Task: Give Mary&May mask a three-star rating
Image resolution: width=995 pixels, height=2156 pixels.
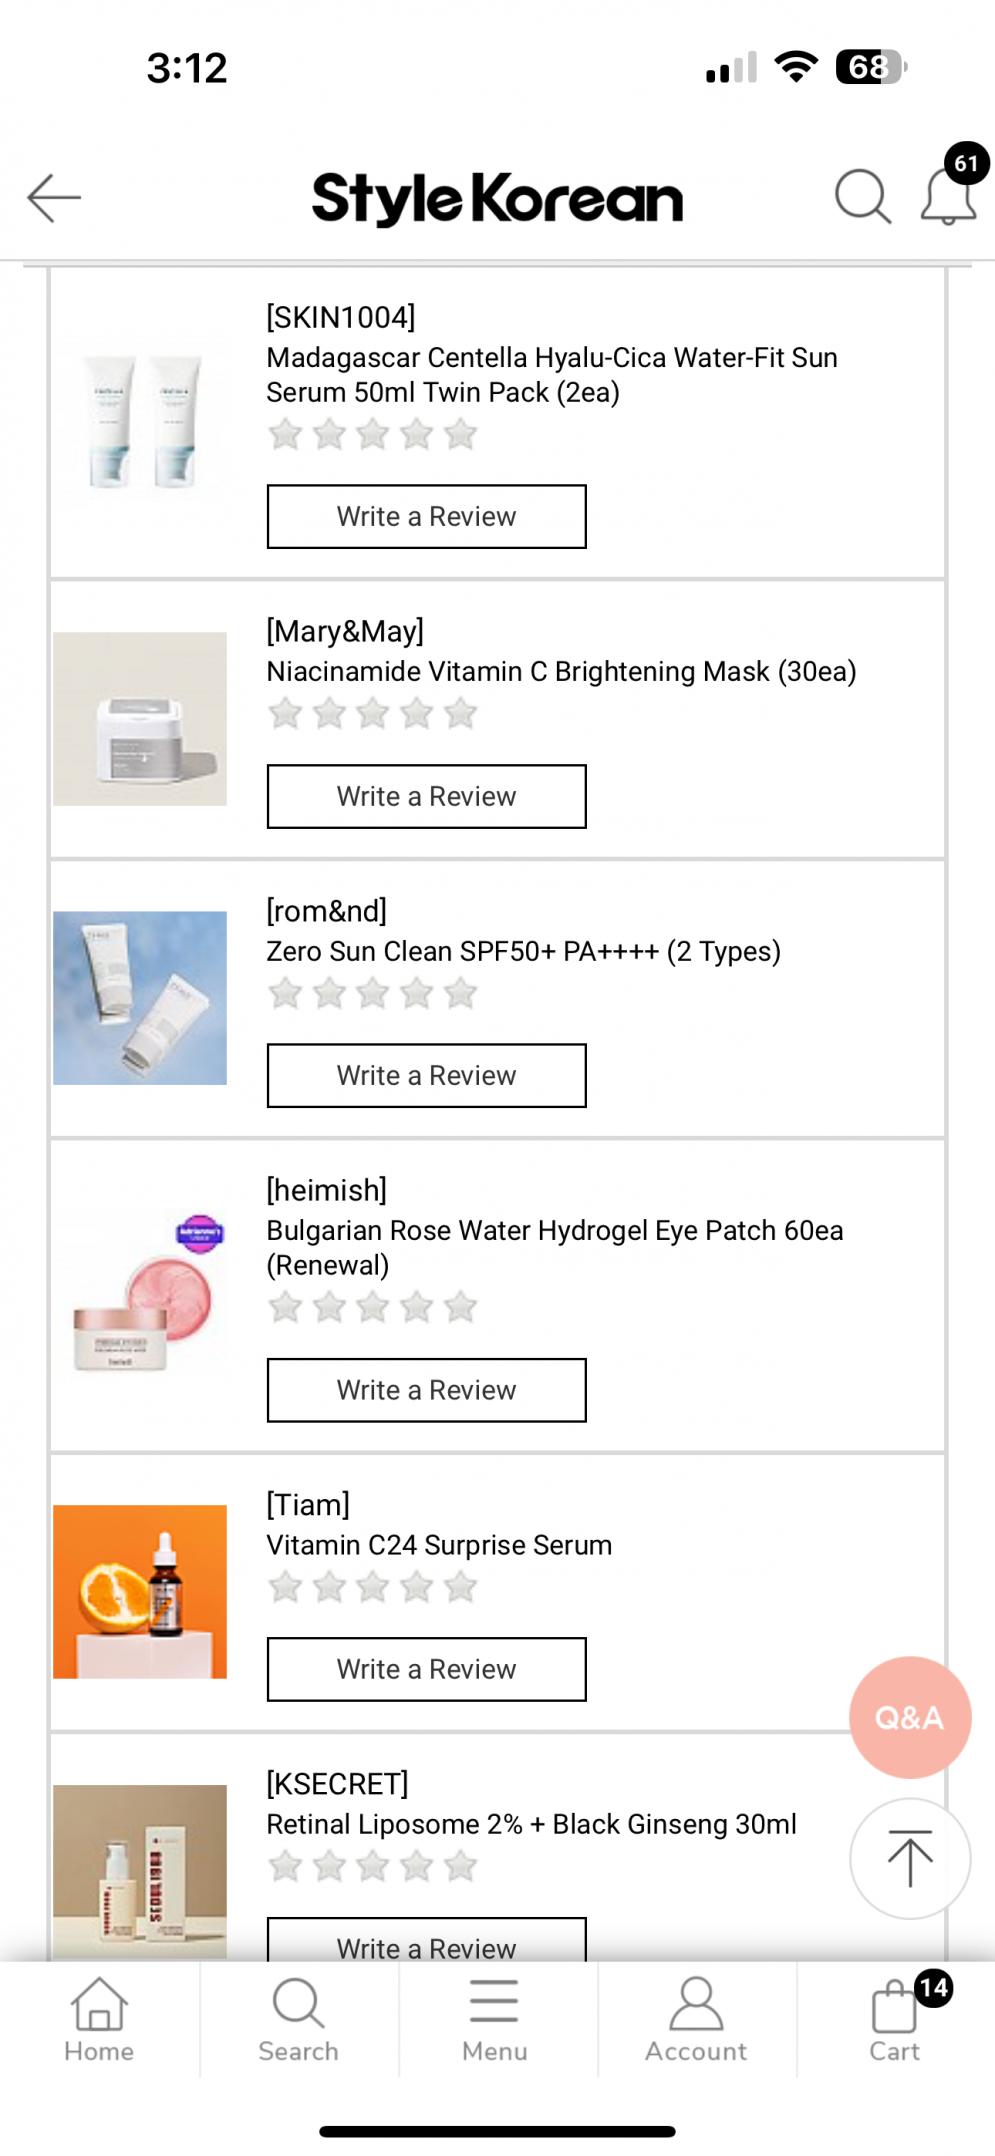Action: coord(373,714)
